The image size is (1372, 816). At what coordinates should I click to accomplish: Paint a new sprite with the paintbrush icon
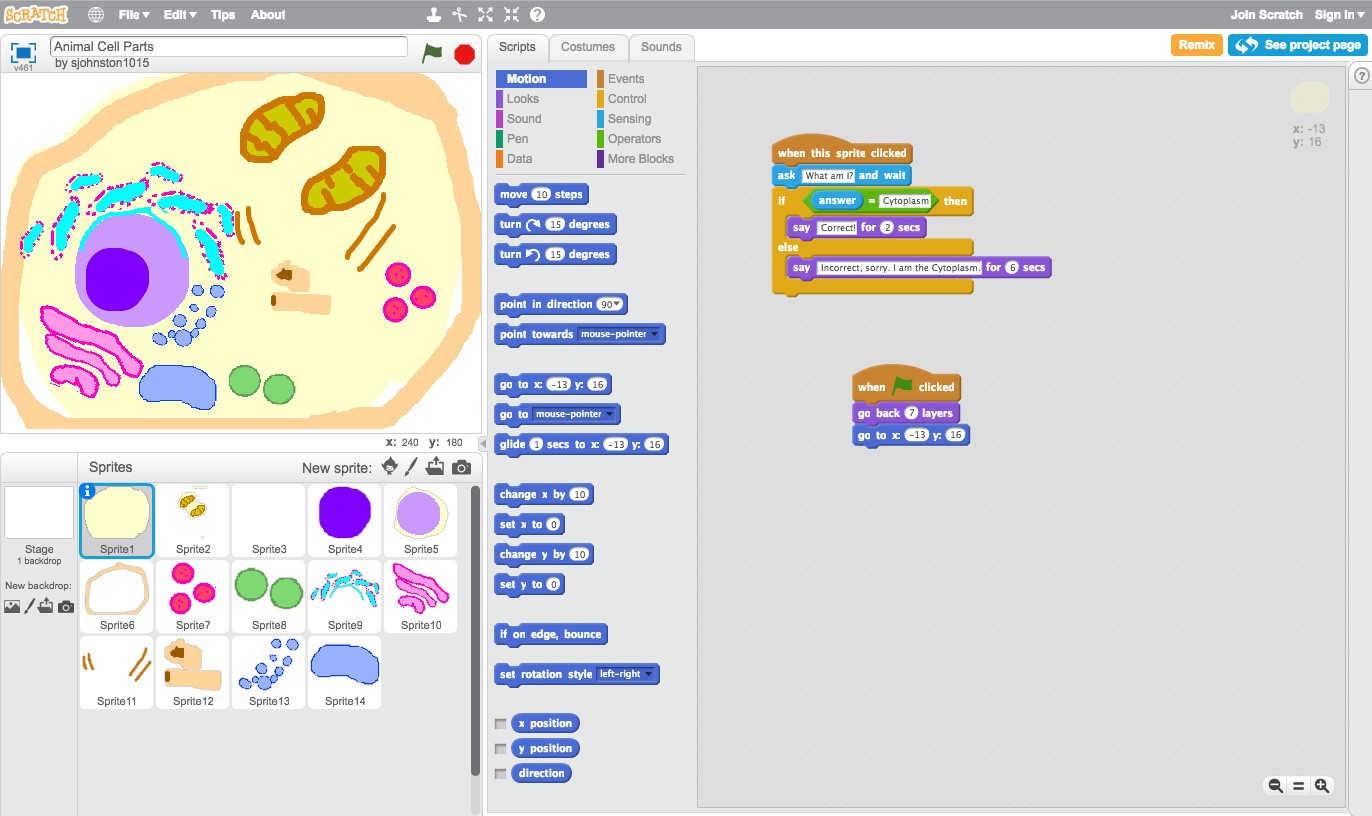(x=411, y=466)
